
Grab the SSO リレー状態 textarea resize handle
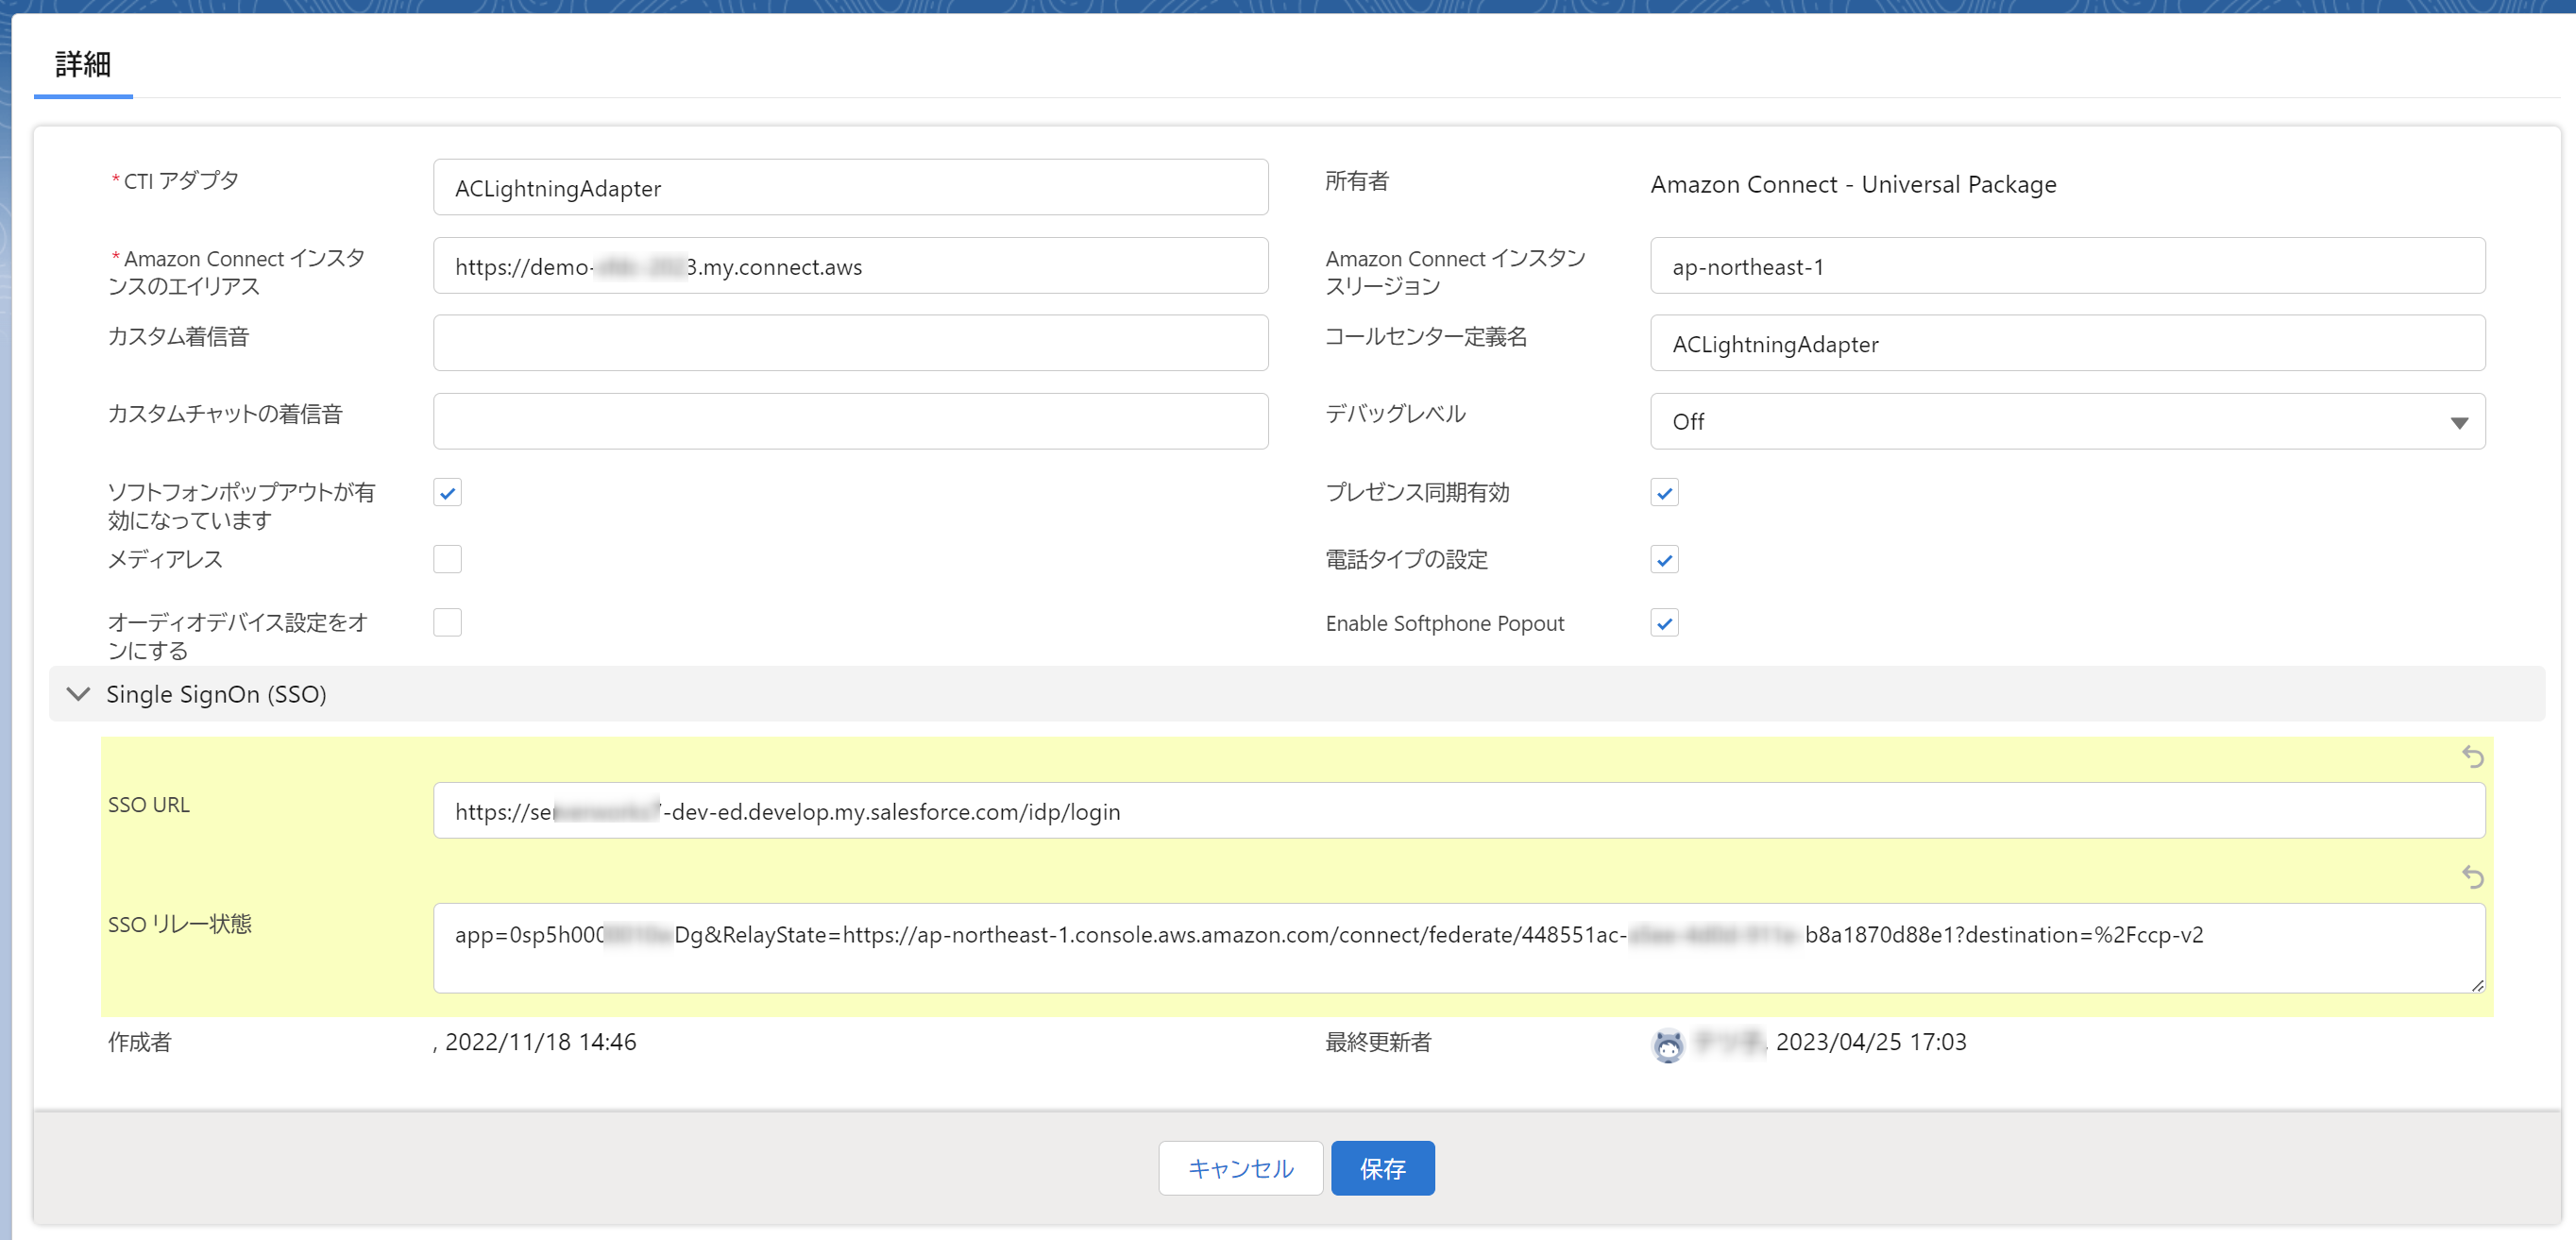tap(2476, 985)
